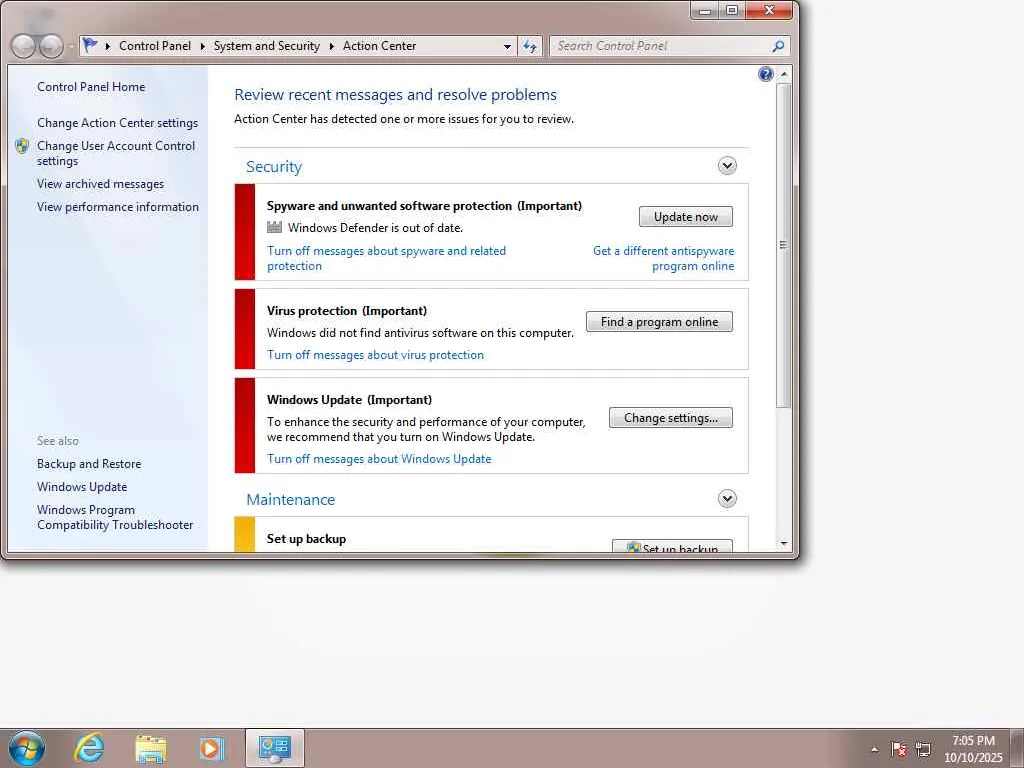
Task: Click the Action Center flag in system tray
Action: 899,749
